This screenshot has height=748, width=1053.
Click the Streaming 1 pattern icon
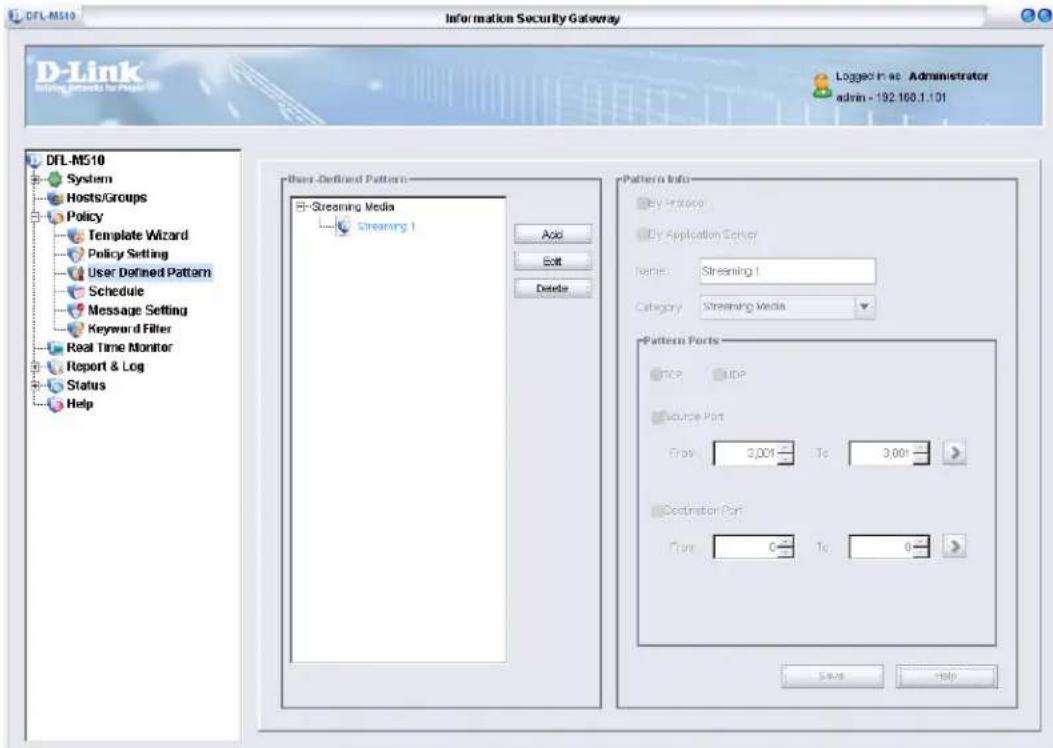[x=343, y=227]
